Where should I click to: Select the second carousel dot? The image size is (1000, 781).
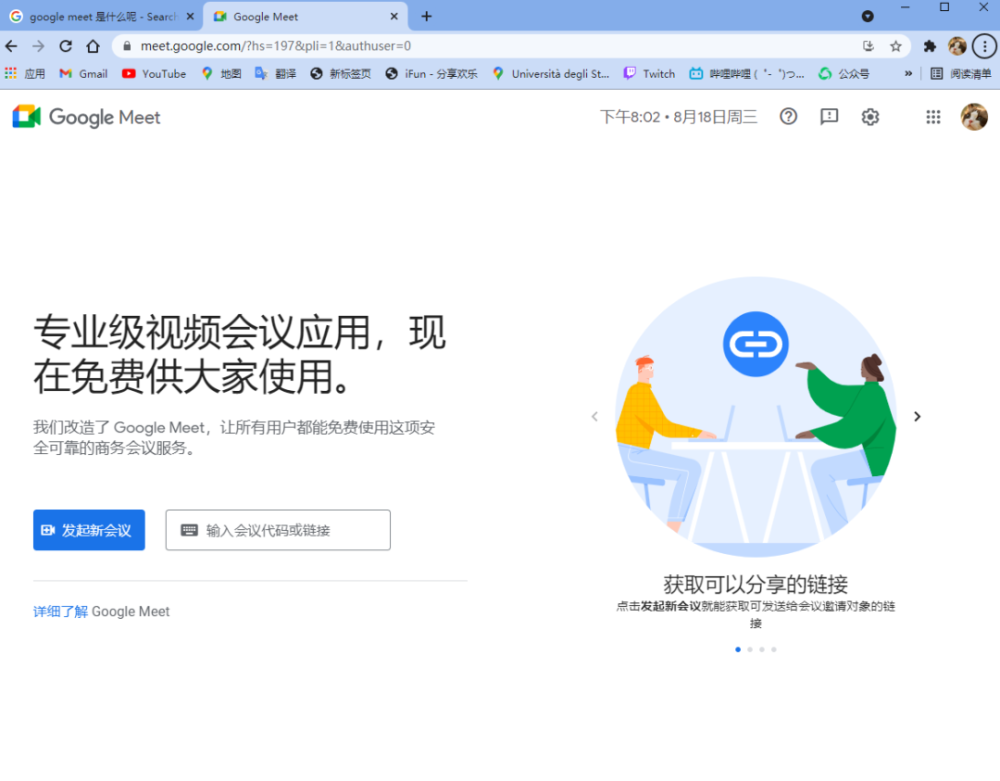(750, 650)
